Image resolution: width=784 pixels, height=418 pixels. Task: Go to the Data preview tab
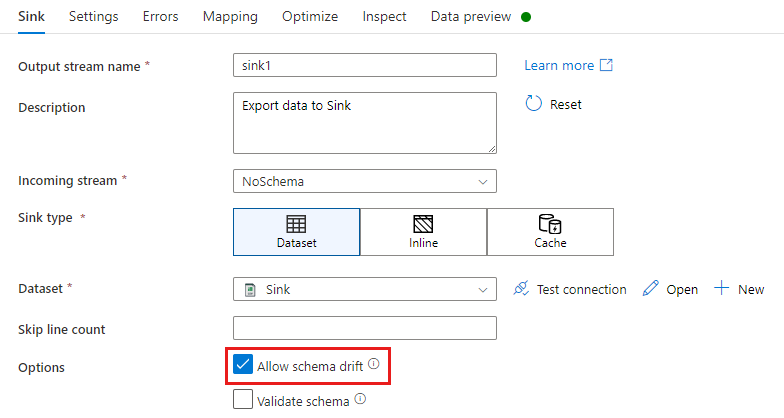coord(471,16)
